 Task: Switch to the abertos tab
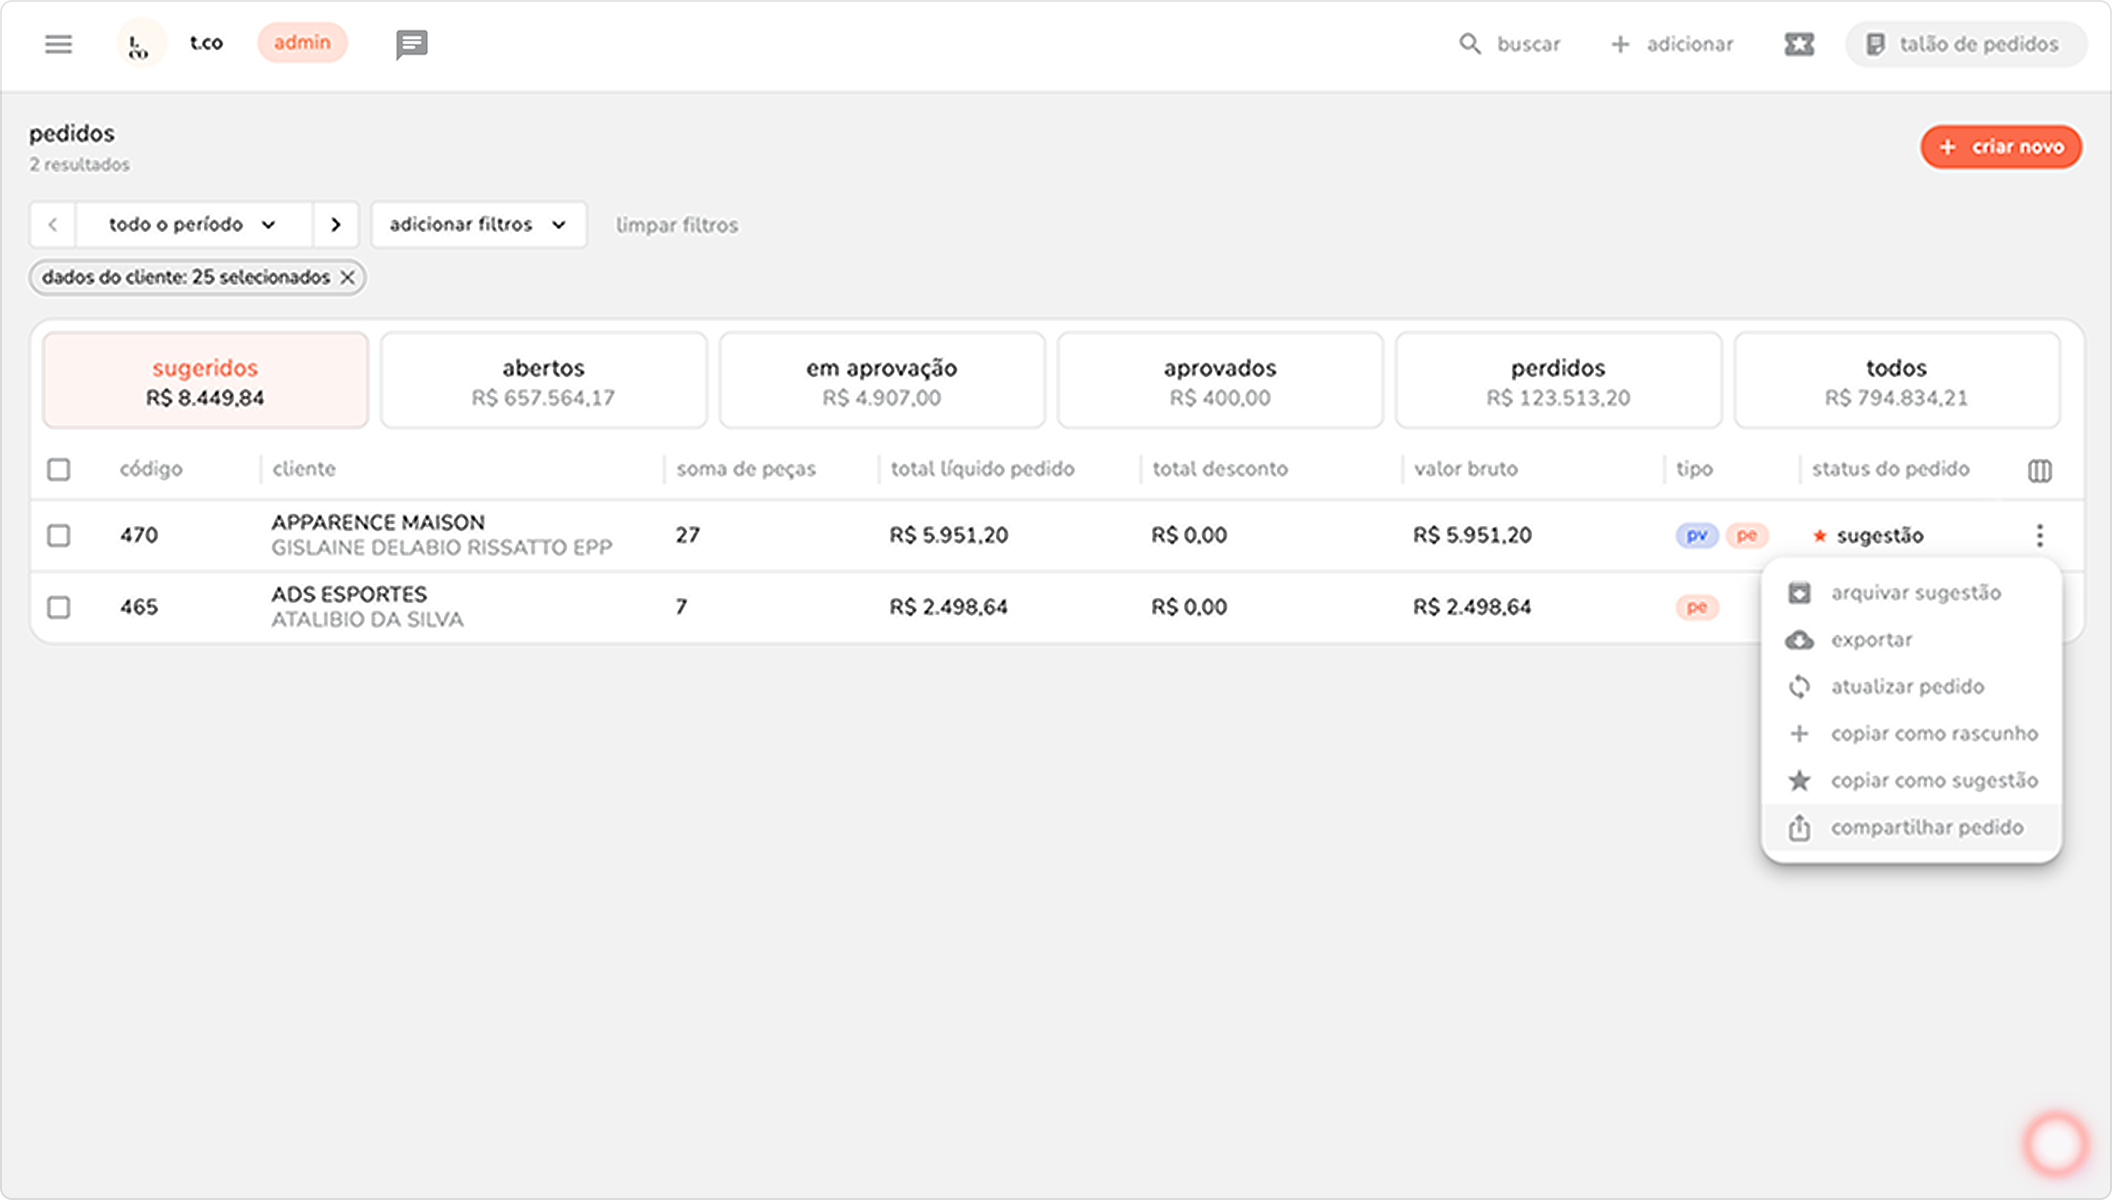tap(543, 381)
